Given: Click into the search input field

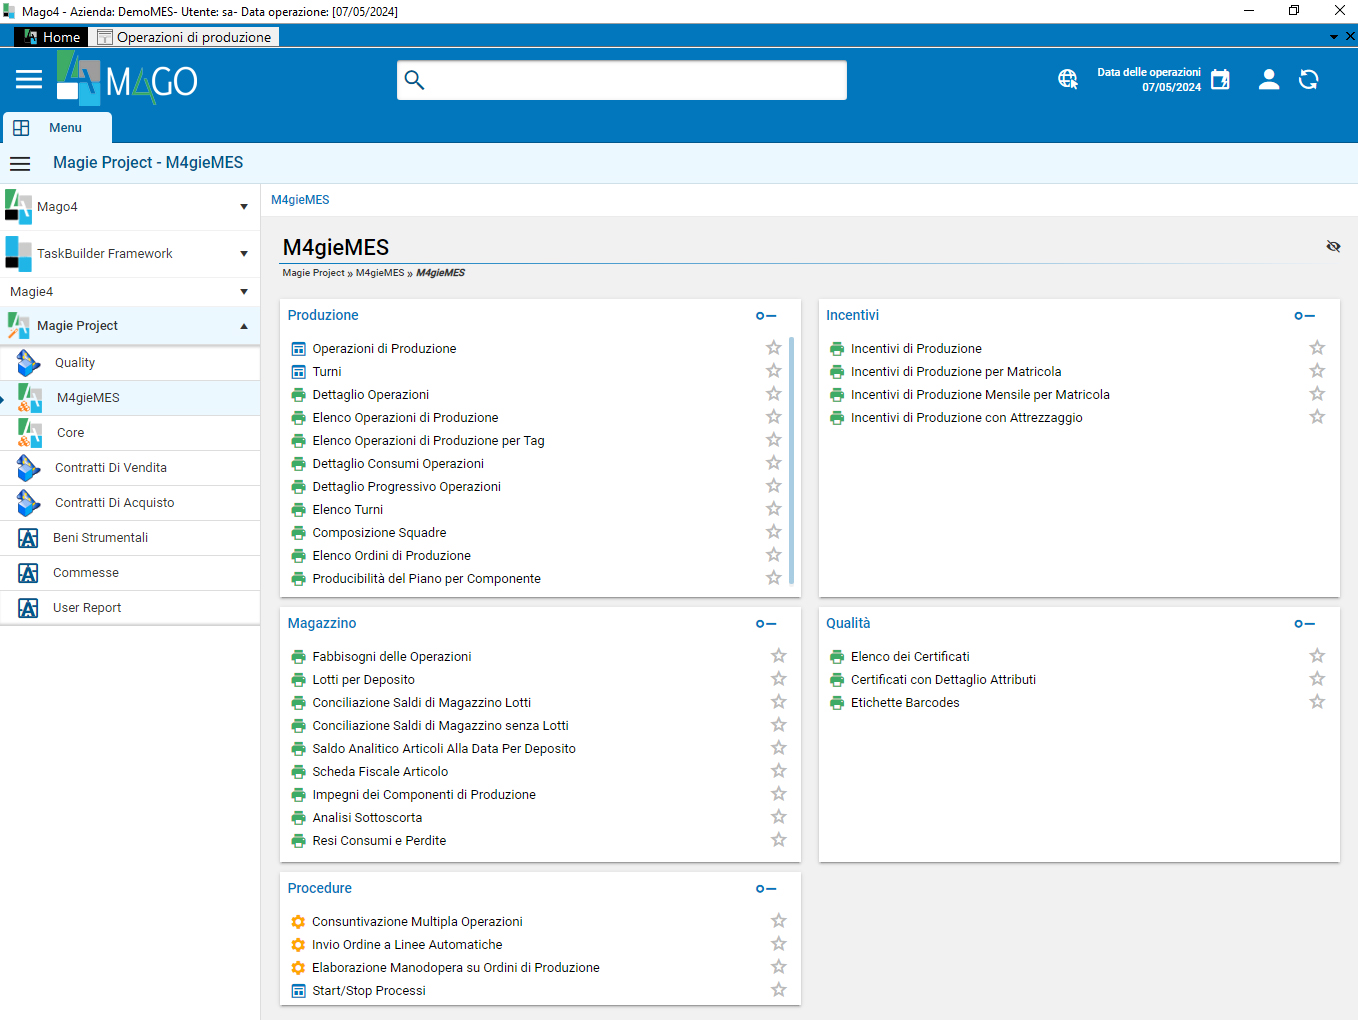Looking at the screenshot, I should point(622,80).
